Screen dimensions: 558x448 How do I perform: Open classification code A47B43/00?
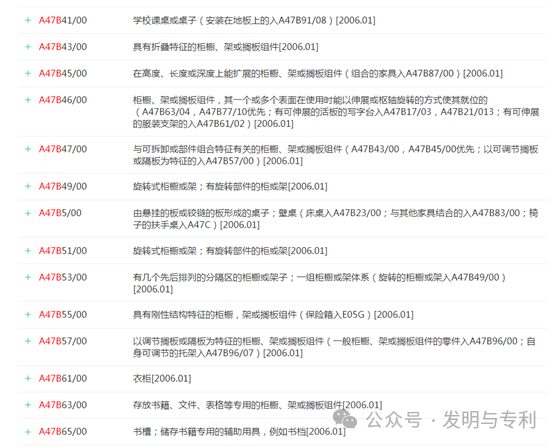[x=63, y=47]
